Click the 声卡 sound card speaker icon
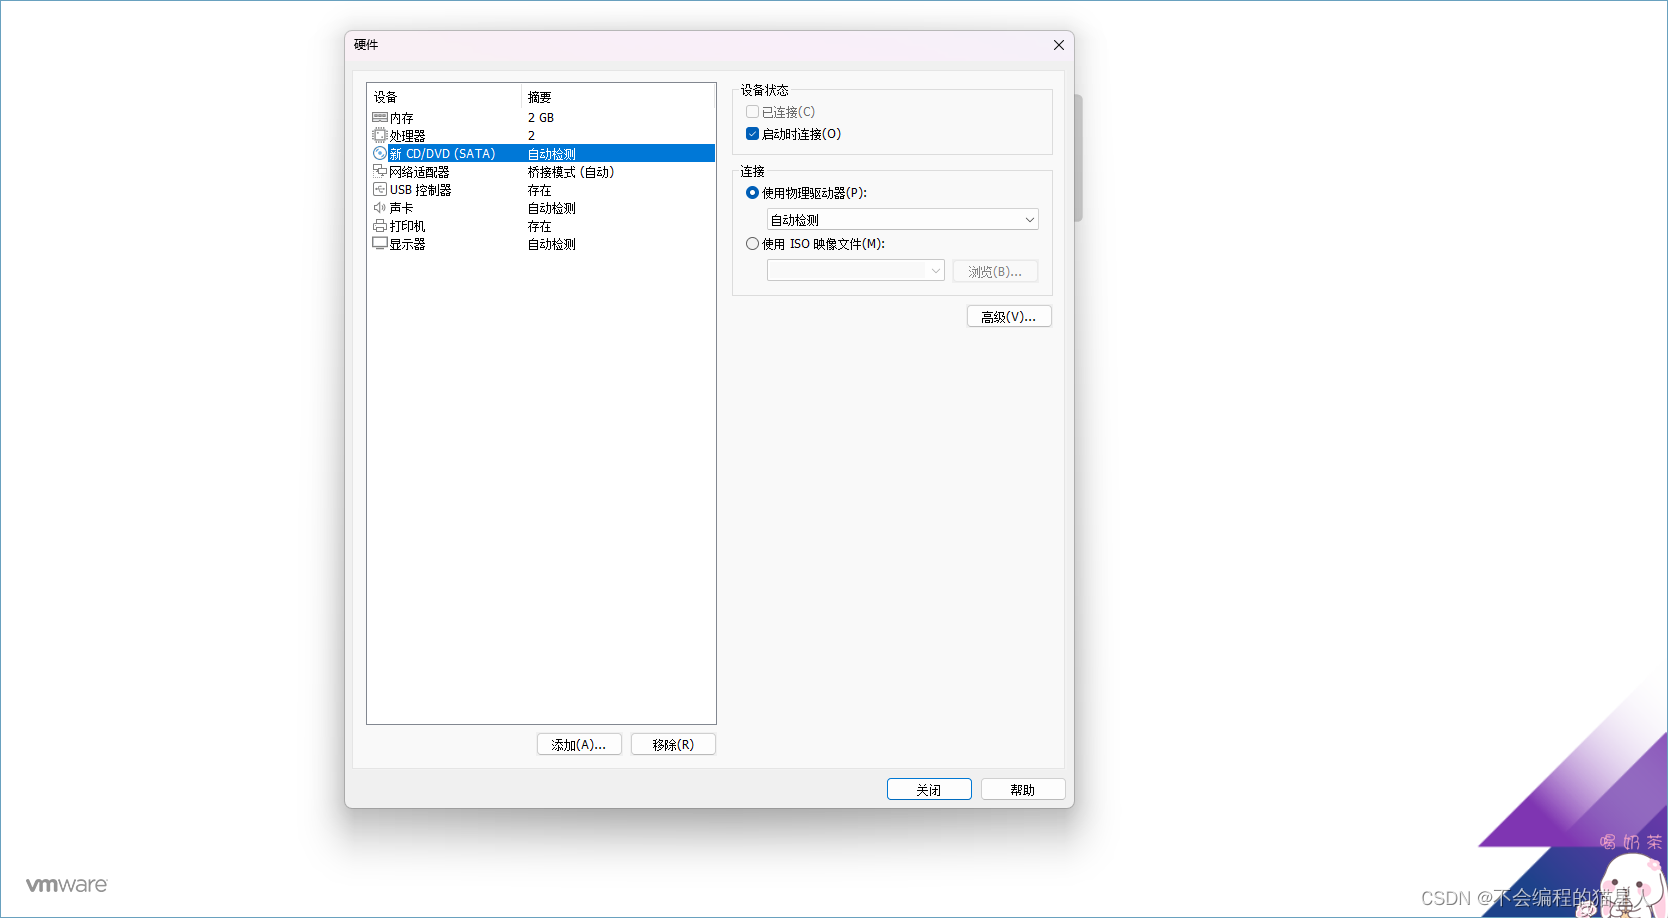Image resolution: width=1668 pixels, height=918 pixels. (378, 207)
